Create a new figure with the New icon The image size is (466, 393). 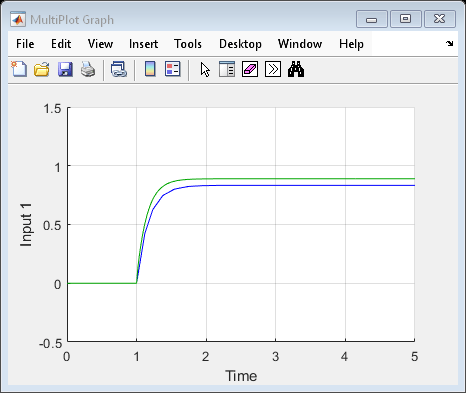[19, 69]
